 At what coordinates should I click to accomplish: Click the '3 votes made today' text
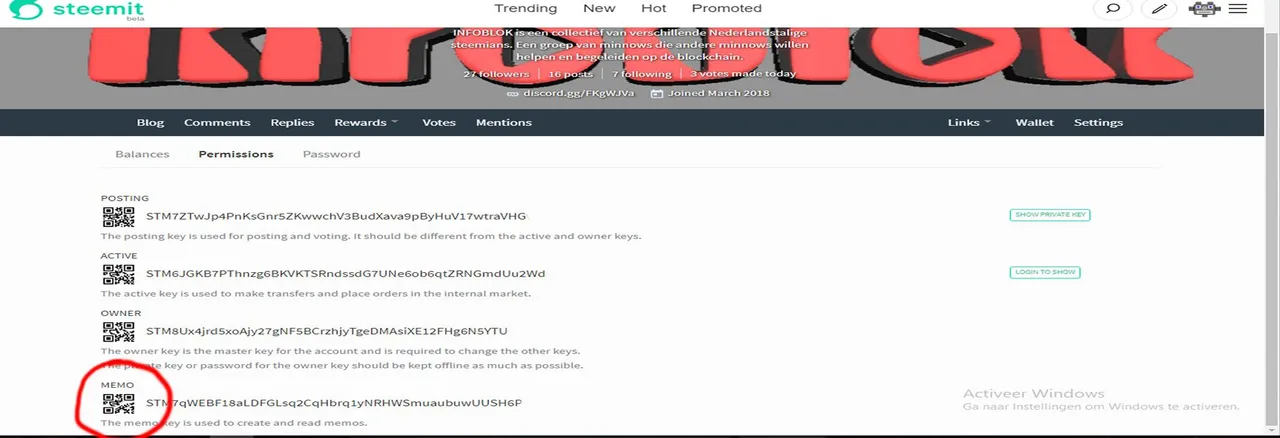tap(743, 74)
